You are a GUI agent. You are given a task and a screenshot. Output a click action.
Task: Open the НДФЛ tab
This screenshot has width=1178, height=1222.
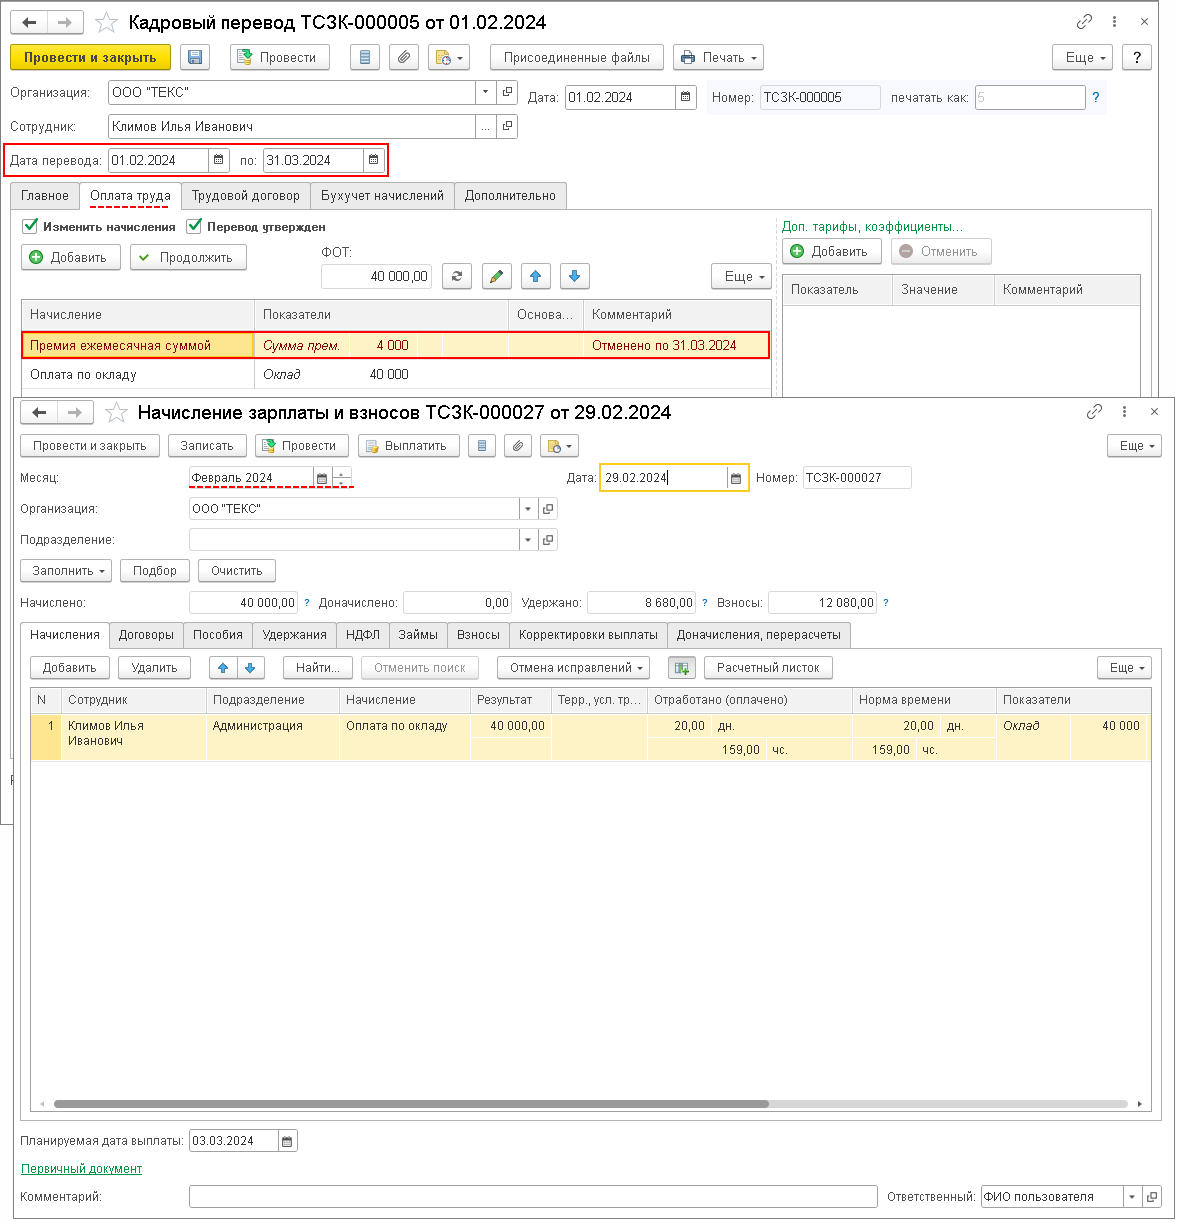click(363, 635)
